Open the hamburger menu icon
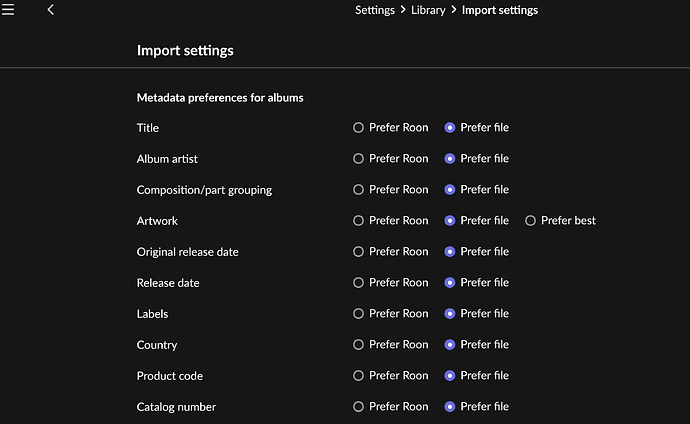690x424 pixels. pyautogui.click(x=8, y=10)
